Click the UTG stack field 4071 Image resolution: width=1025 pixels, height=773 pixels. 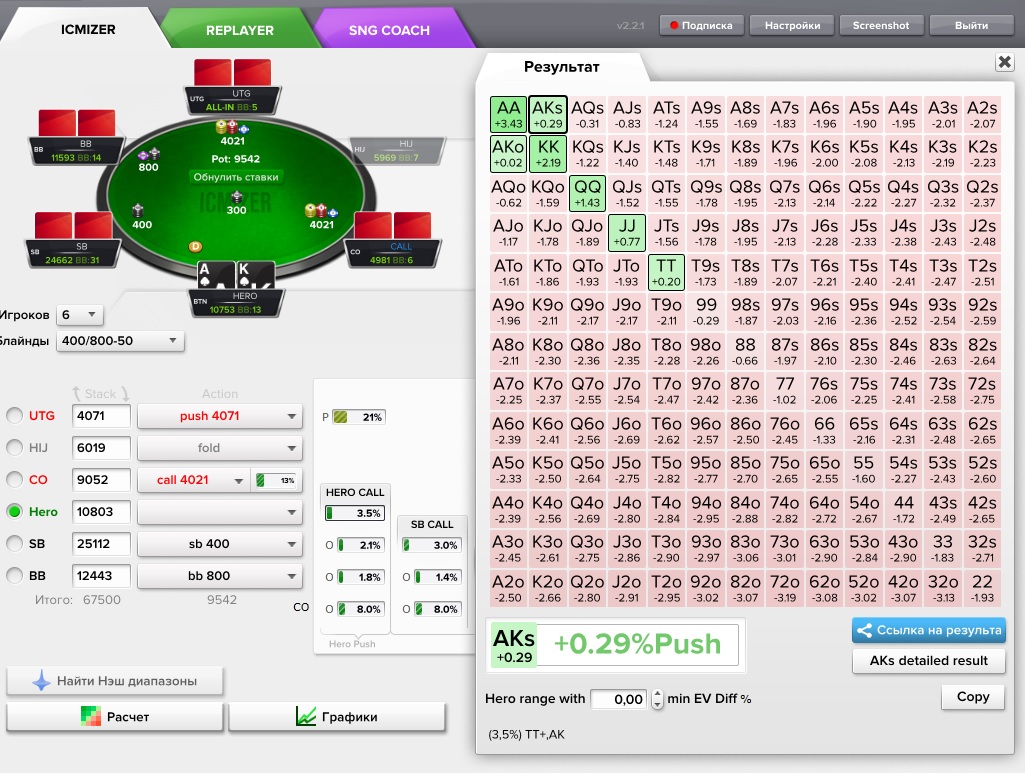coord(101,416)
